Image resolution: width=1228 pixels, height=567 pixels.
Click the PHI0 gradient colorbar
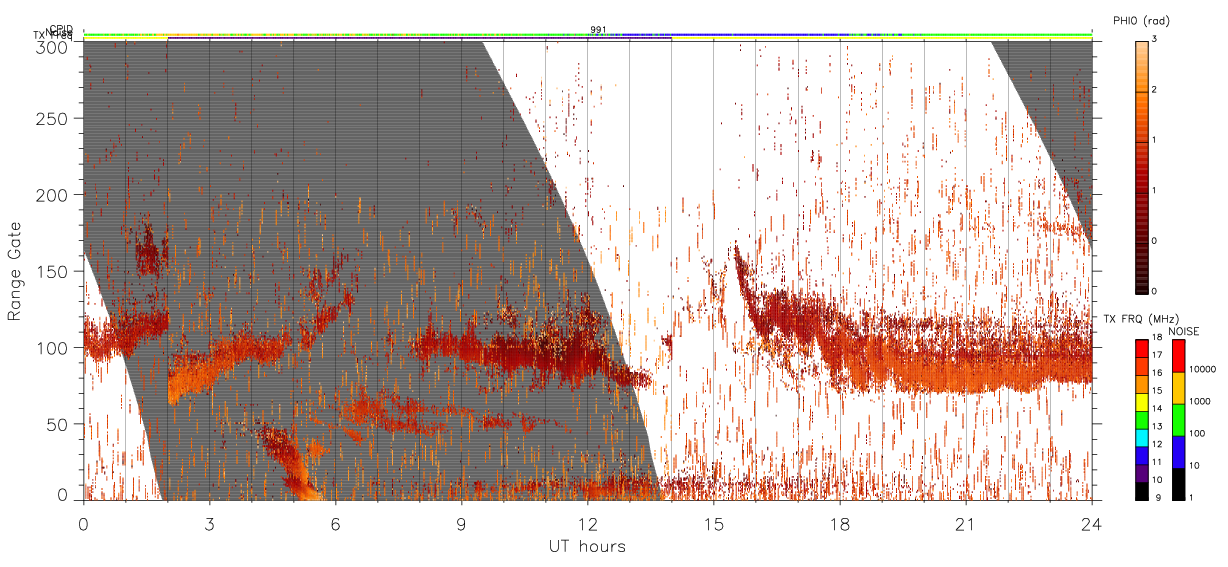(1141, 166)
